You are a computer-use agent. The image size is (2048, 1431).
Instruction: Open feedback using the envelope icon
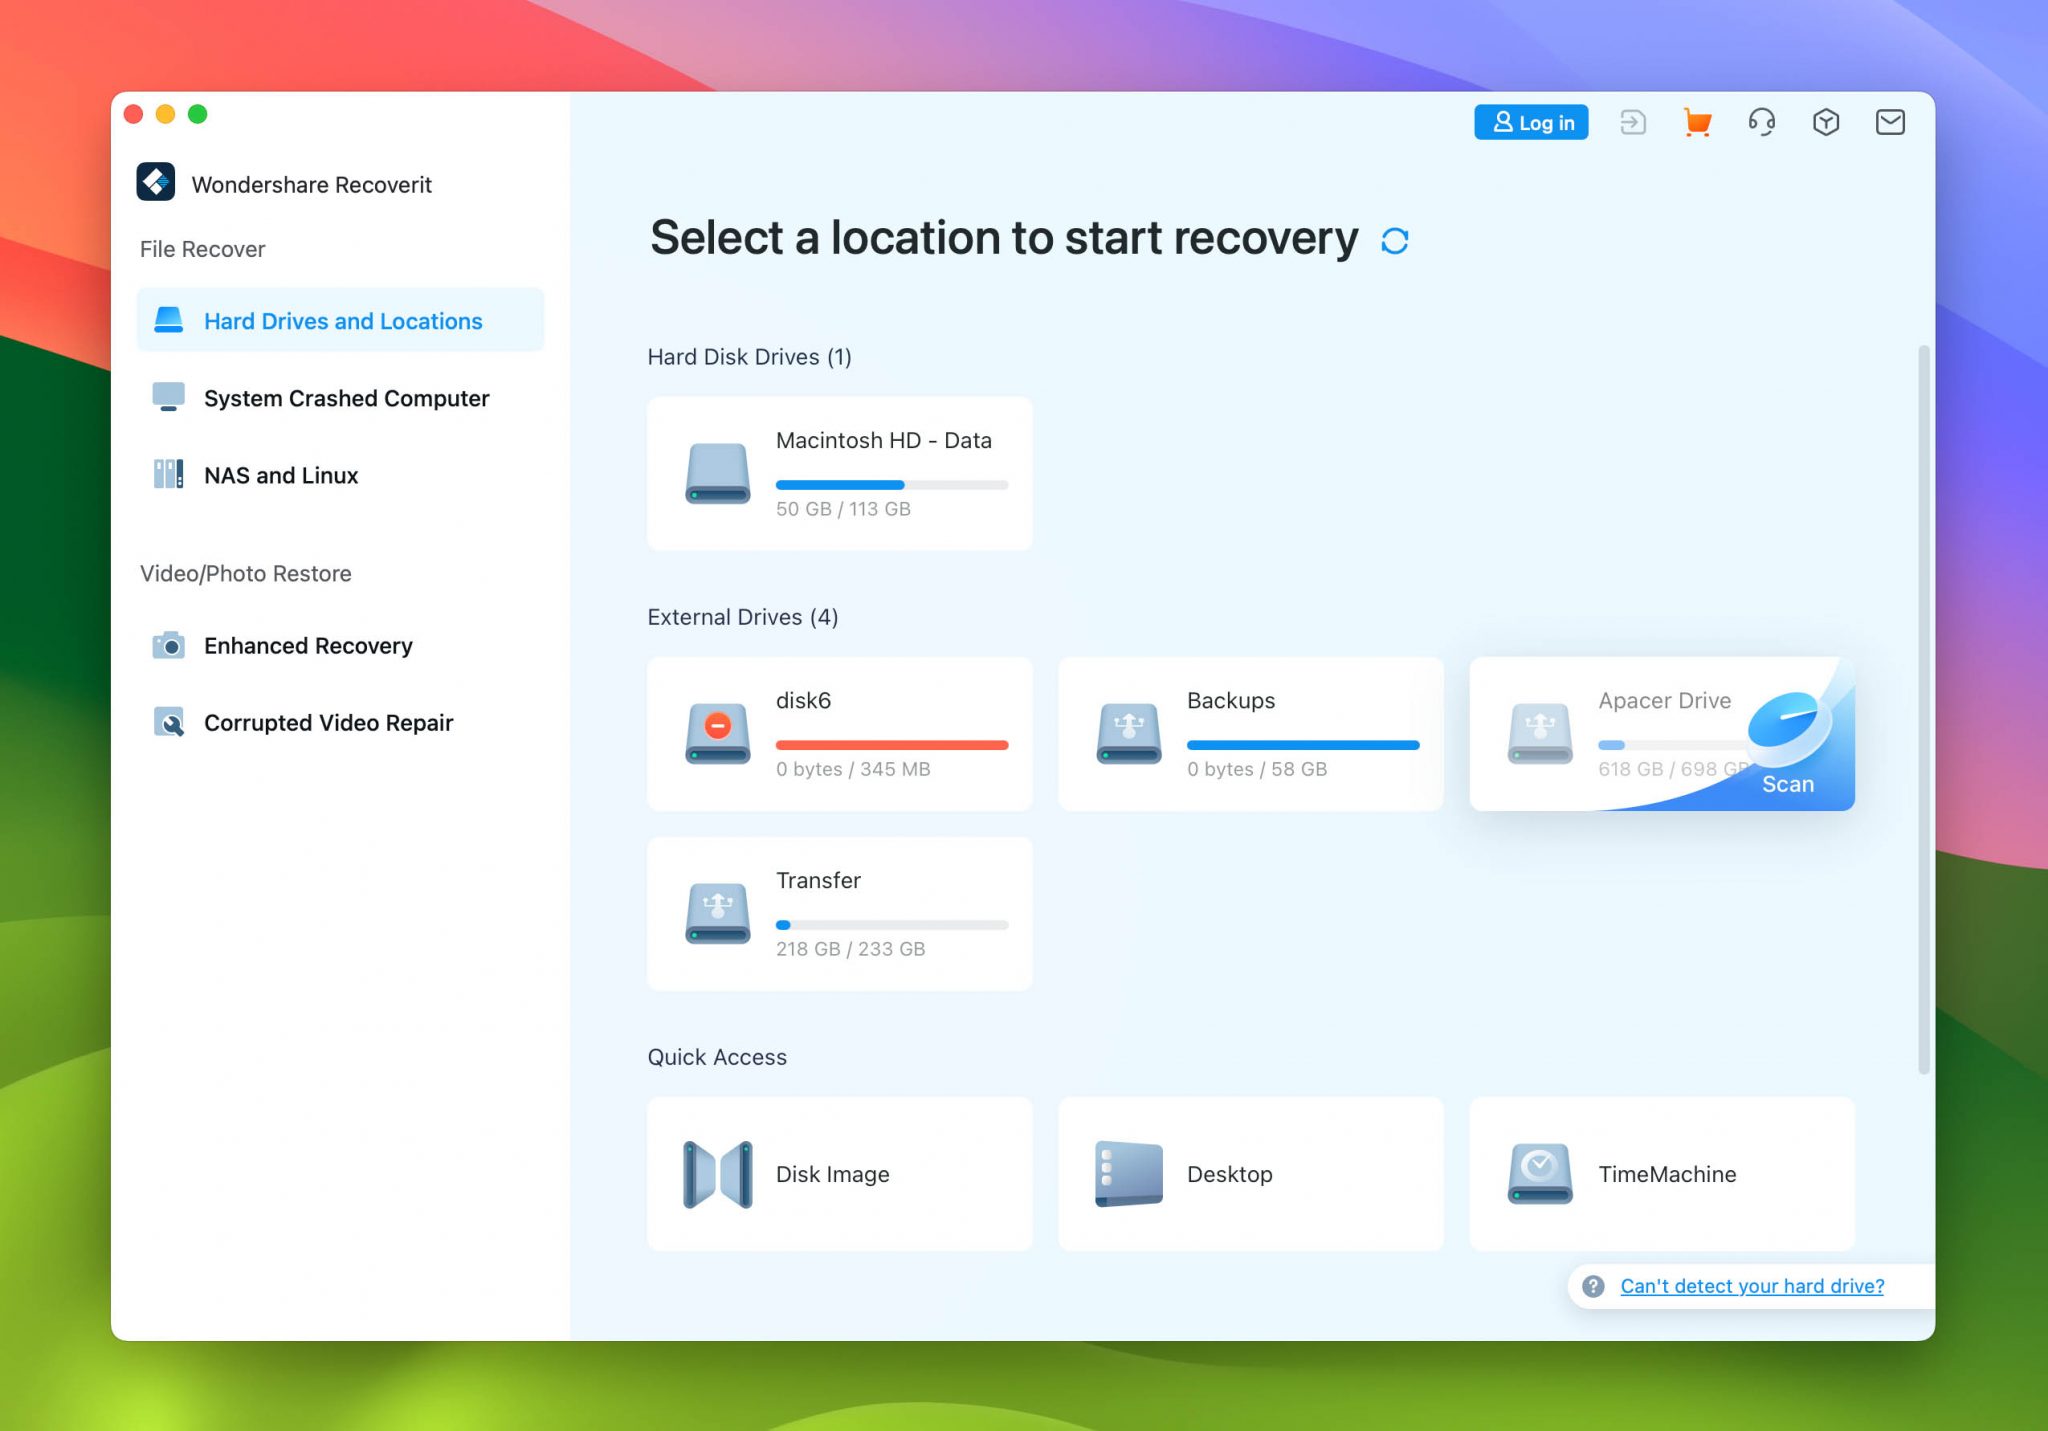point(1890,122)
